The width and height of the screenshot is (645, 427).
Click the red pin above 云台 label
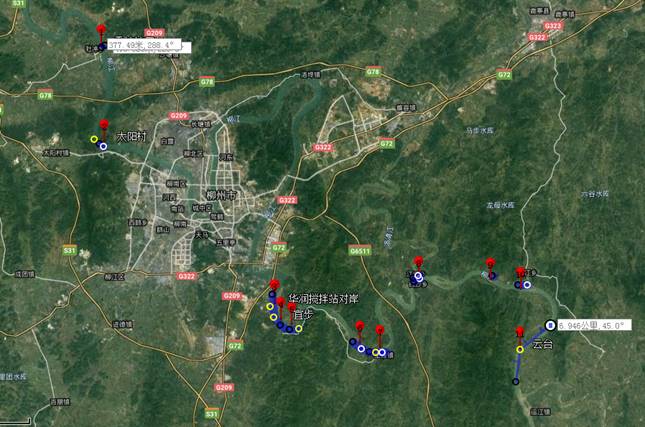click(520, 332)
